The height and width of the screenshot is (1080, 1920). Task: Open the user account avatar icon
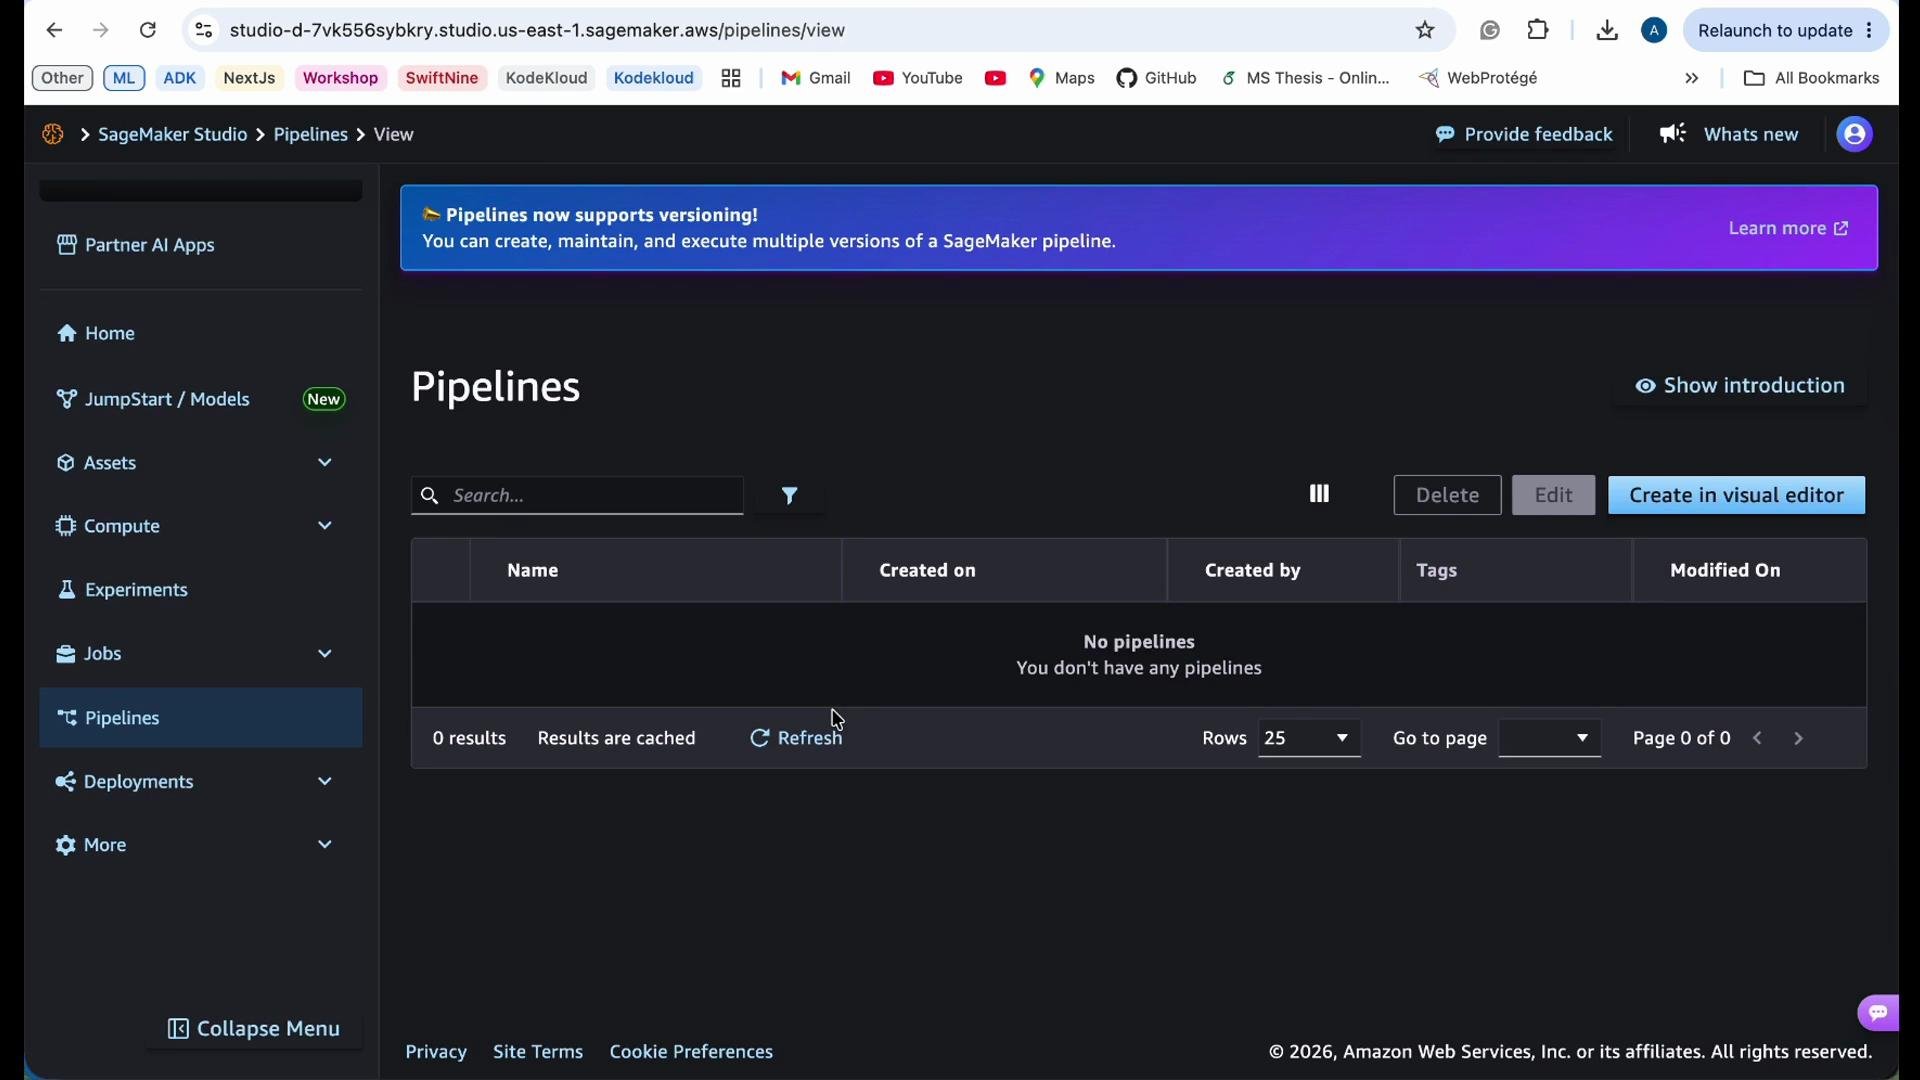[x=1855, y=134]
